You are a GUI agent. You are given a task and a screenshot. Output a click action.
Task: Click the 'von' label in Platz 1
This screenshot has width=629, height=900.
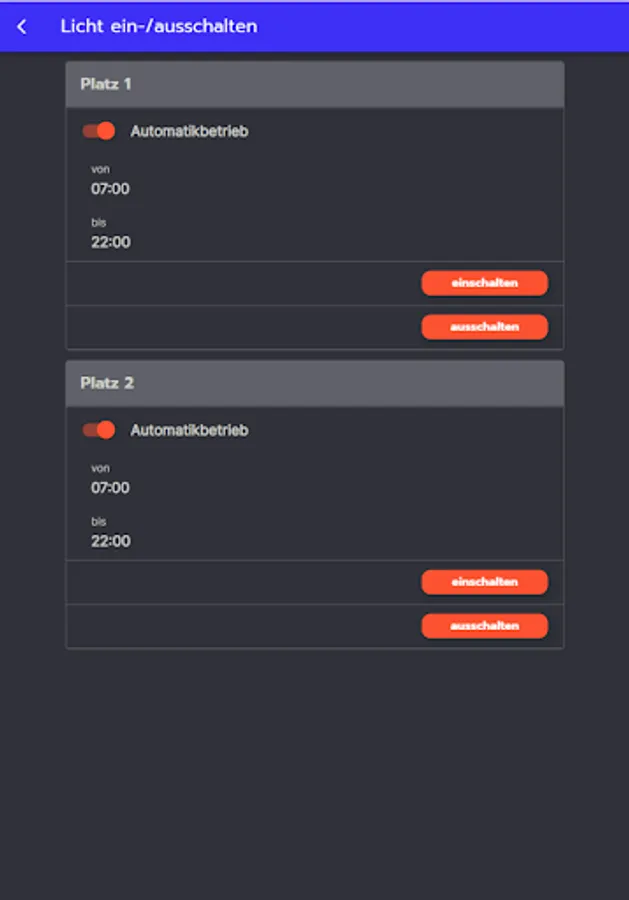tap(100, 169)
